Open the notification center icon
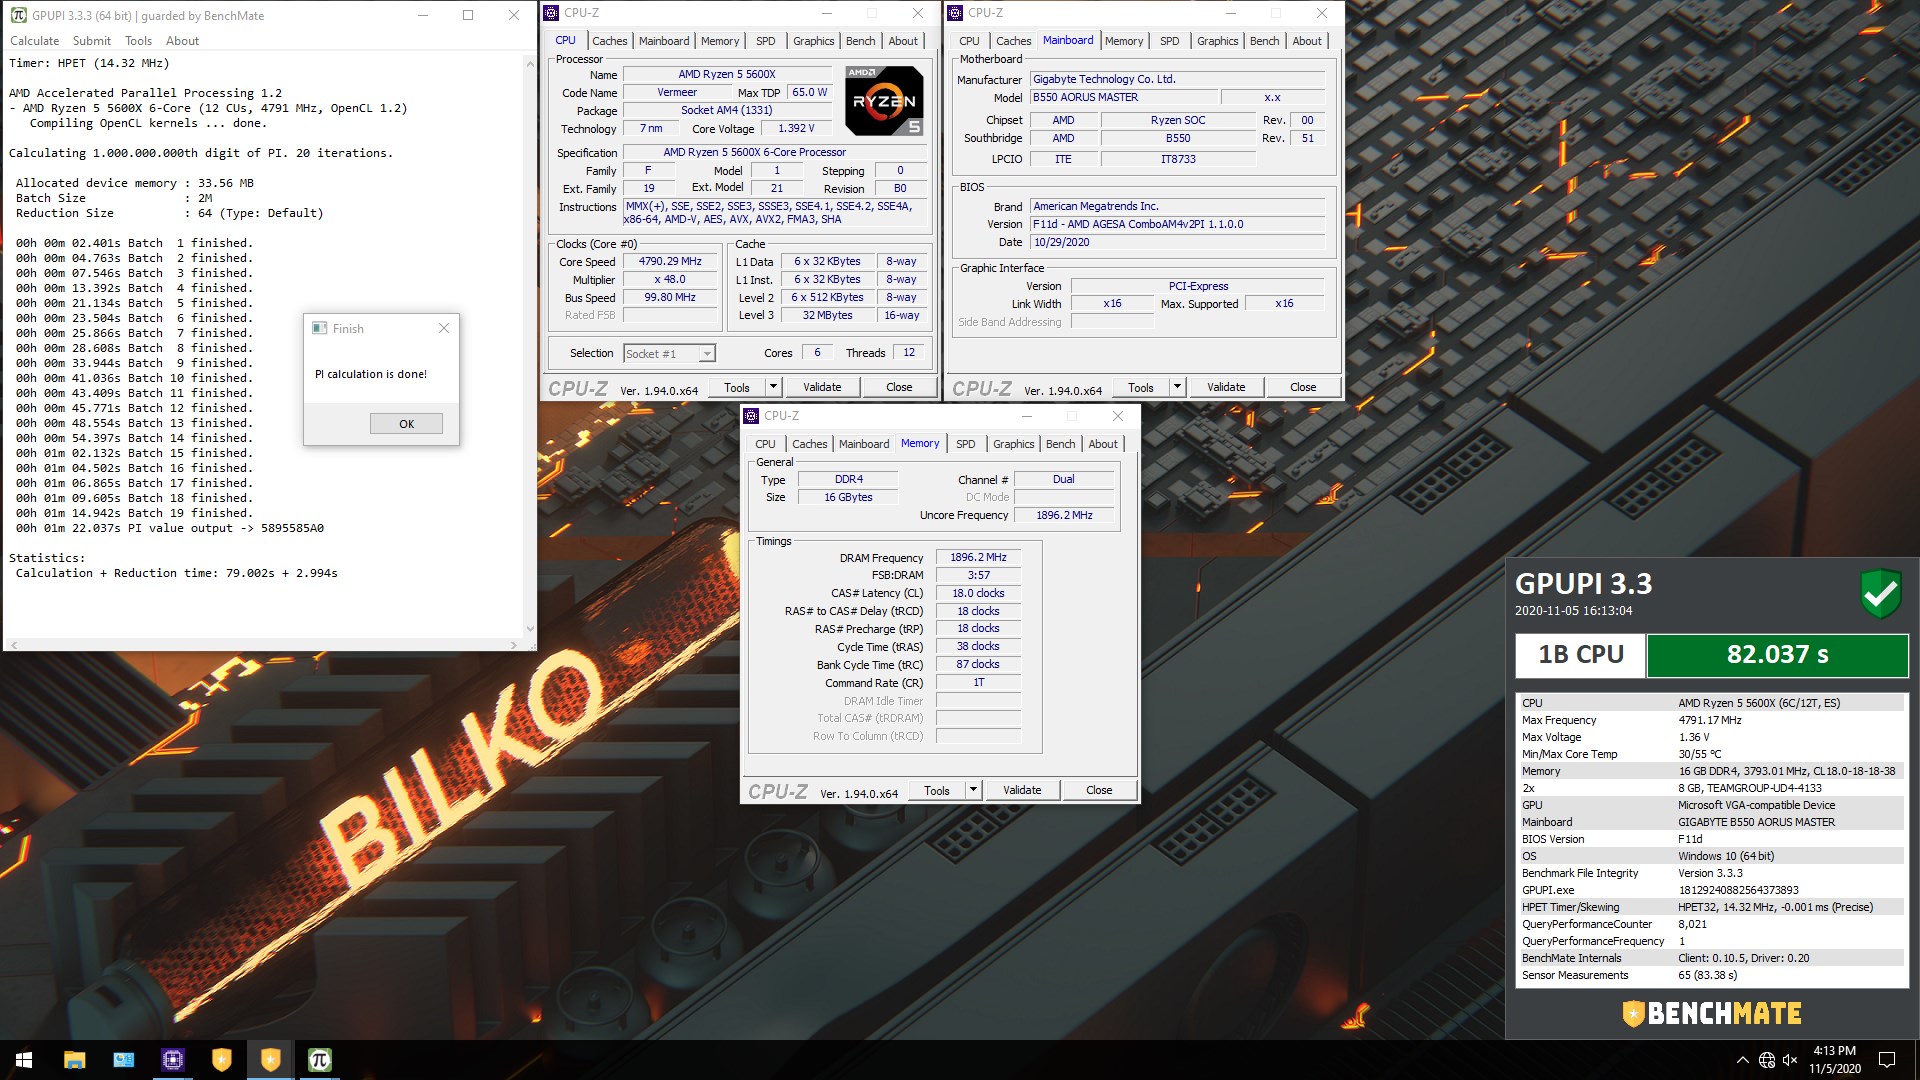The height and width of the screenshot is (1080, 1920). [x=1887, y=1060]
